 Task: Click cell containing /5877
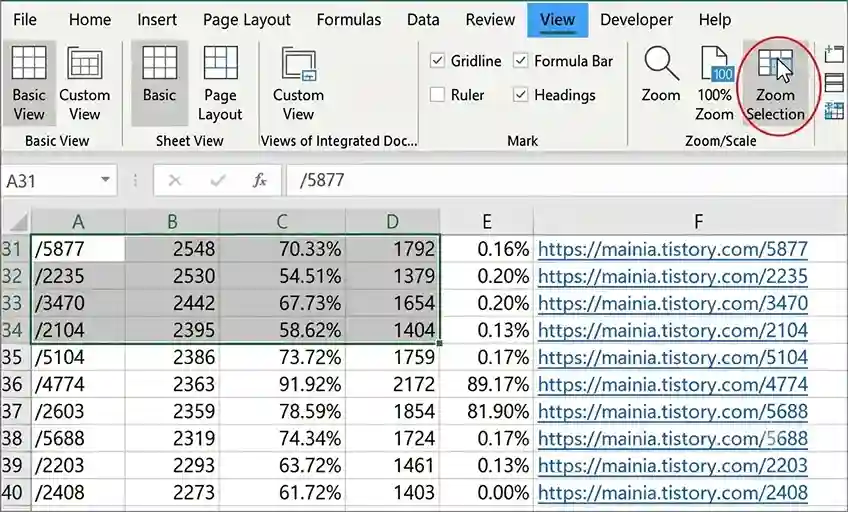click(x=78, y=249)
